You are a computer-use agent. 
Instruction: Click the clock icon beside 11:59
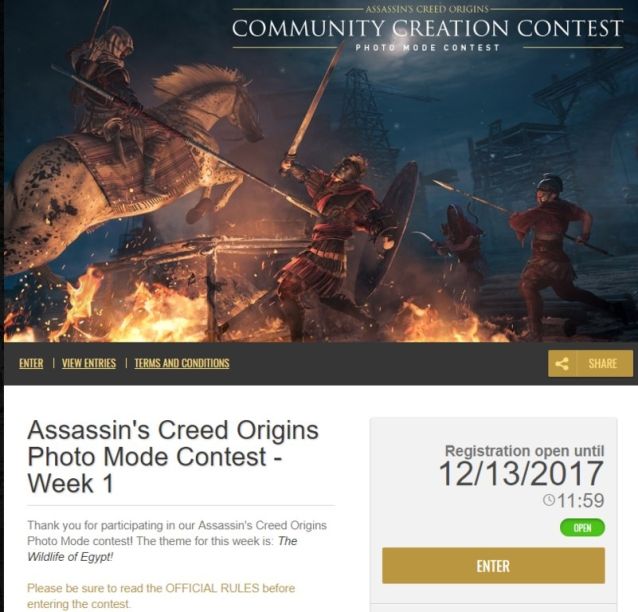(549, 500)
